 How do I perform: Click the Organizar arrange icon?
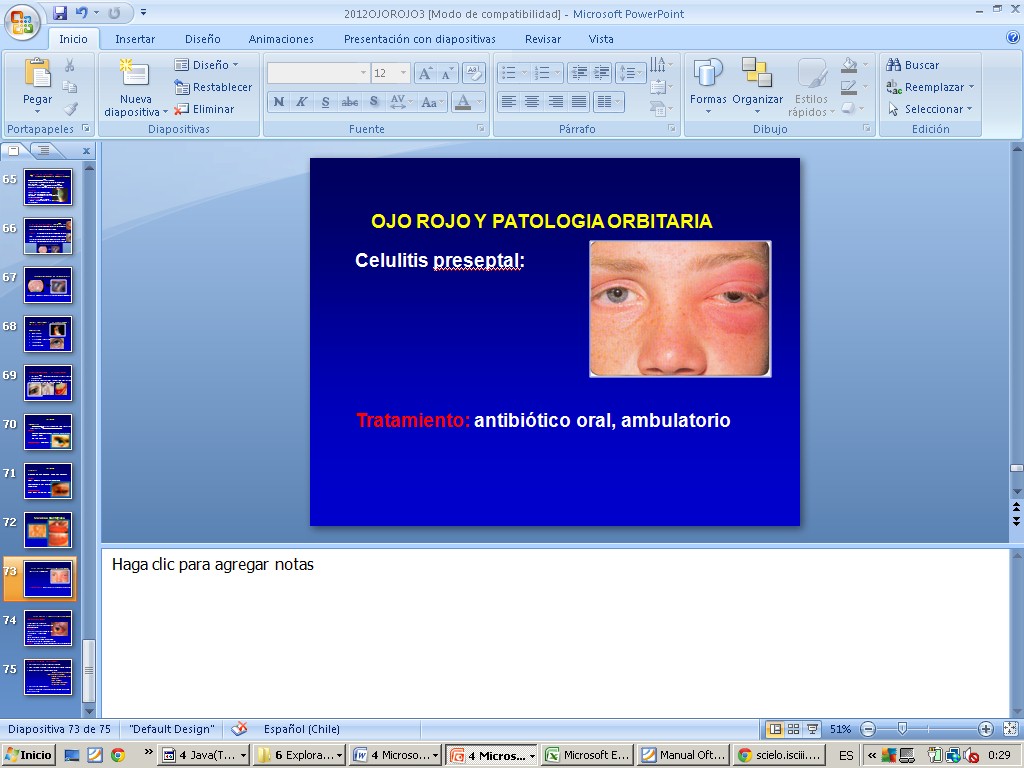point(757,76)
